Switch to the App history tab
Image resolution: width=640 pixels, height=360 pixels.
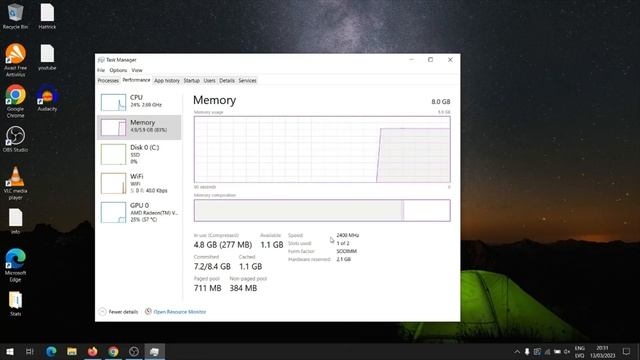[x=167, y=80]
